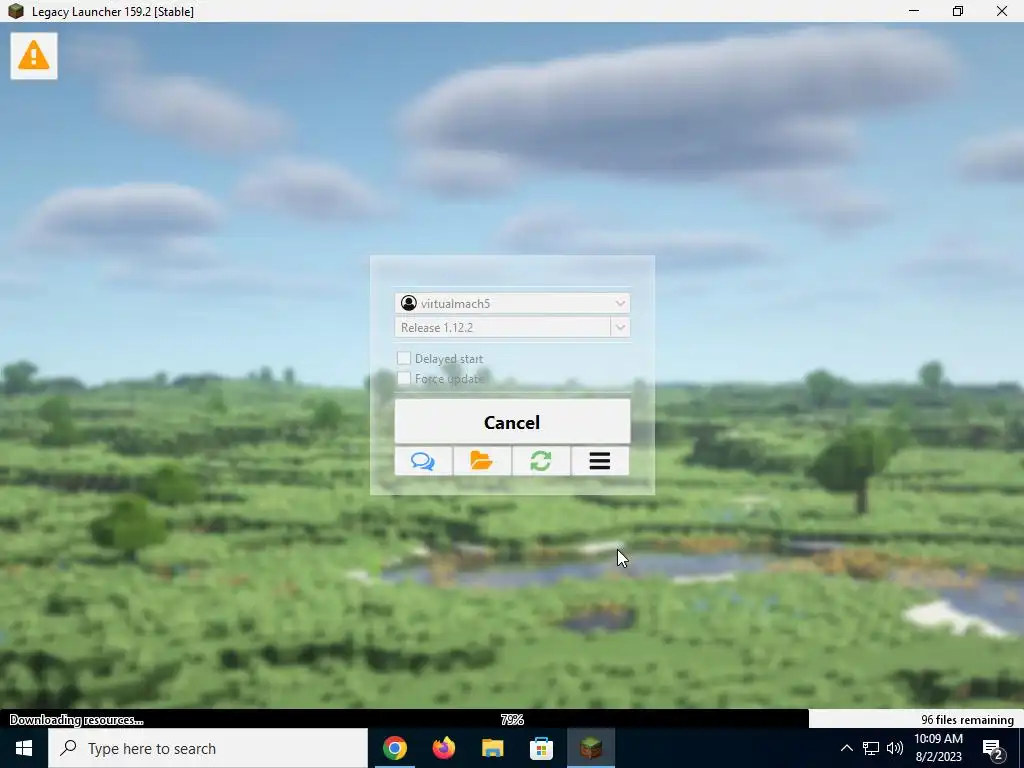Click the Type here to search box
The width and height of the screenshot is (1024, 768).
point(208,748)
